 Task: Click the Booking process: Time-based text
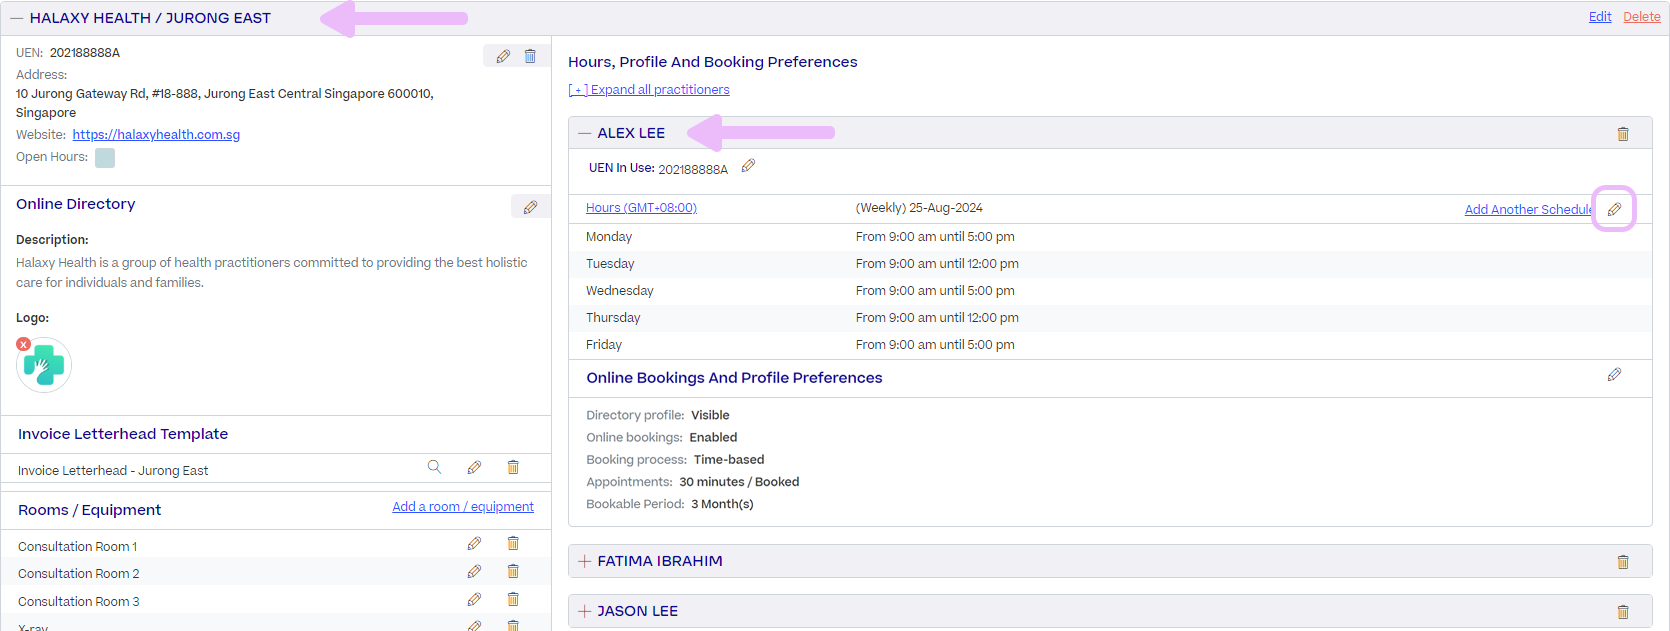[675, 460]
